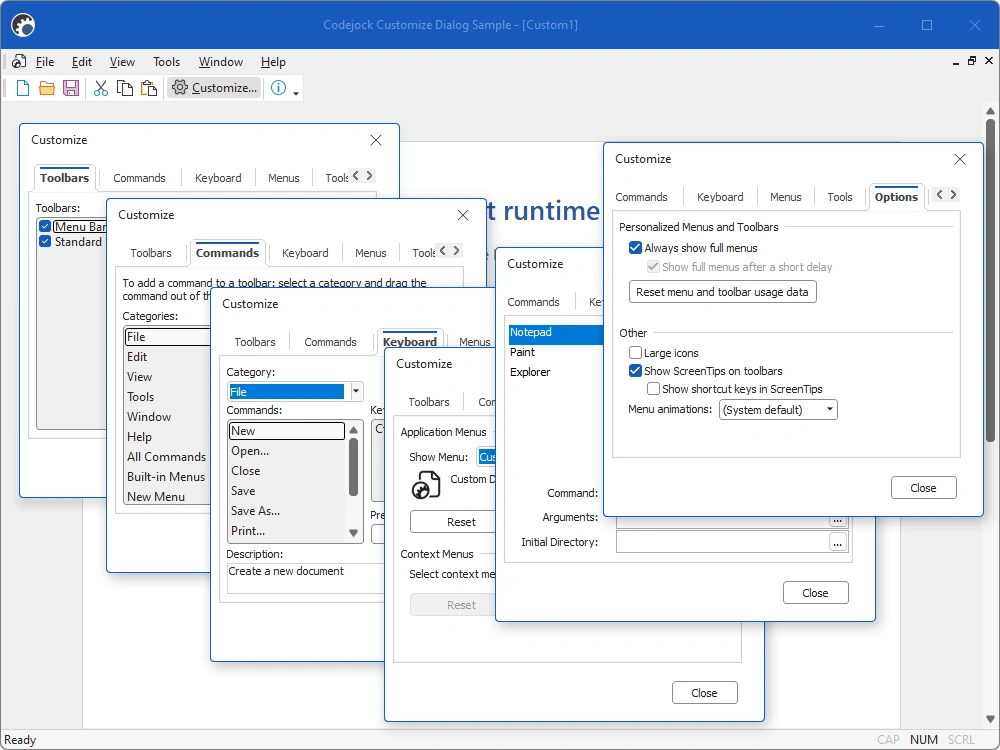The width and height of the screenshot is (1000, 750).
Task: Click in the Initial Directory input field
Action: pos(723,543)
